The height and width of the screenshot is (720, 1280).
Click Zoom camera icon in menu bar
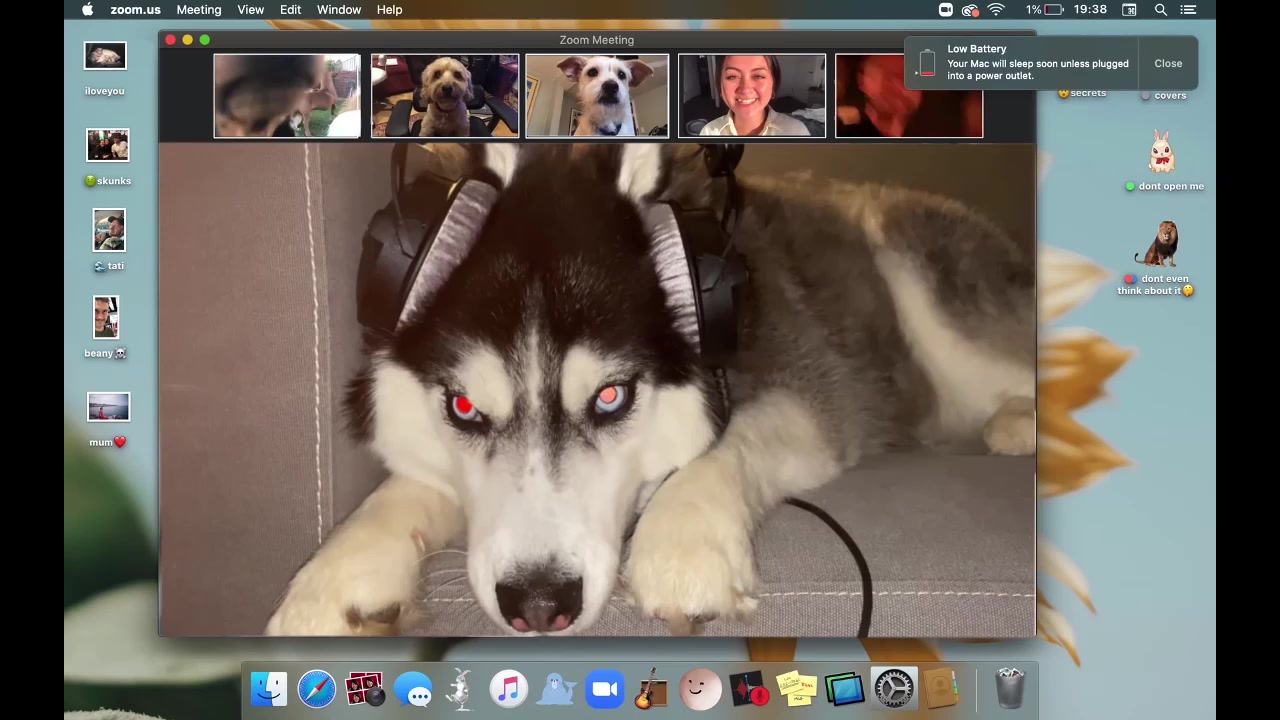tap(945, 10)
